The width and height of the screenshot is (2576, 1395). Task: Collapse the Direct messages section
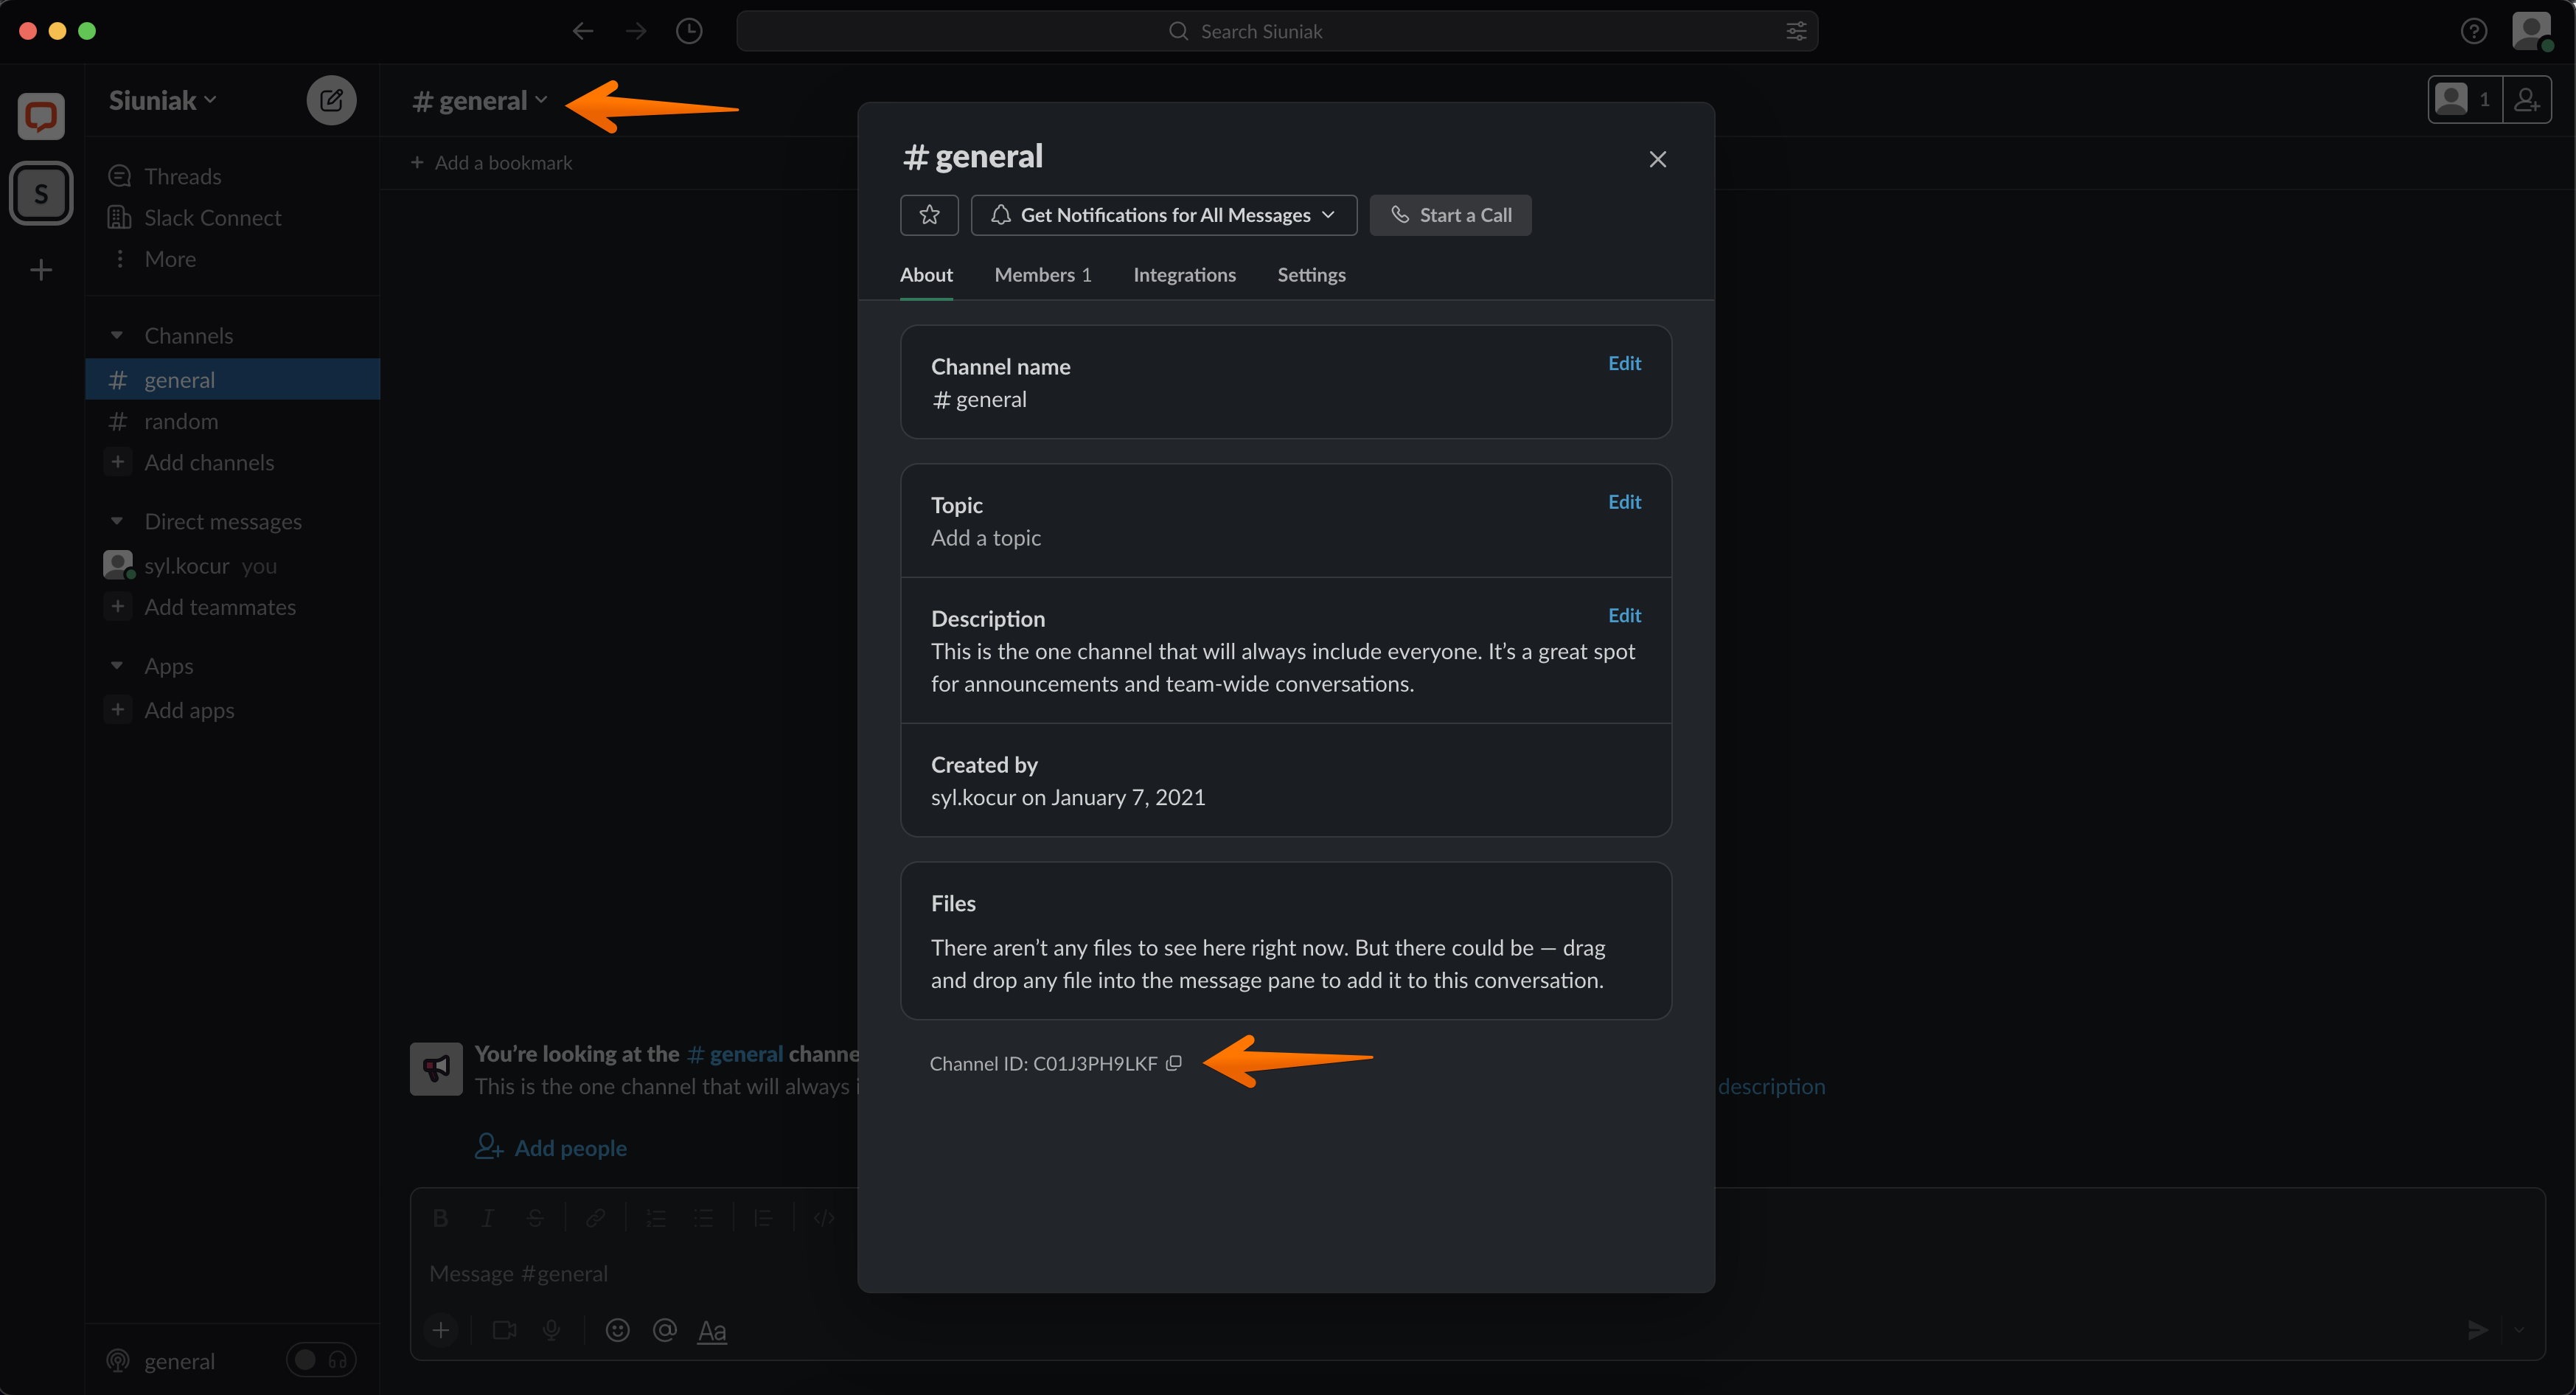pyautogui.click(x=117, y=521)
